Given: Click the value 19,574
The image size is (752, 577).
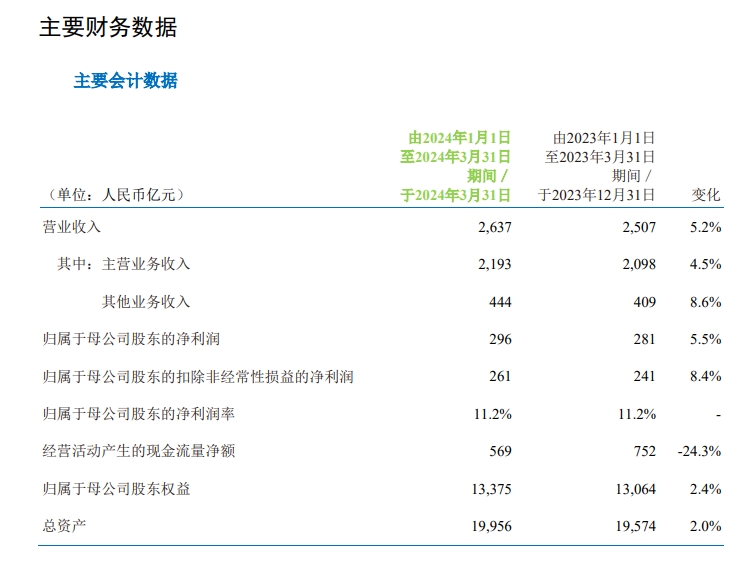Looking at the screenshot, I should point(636,526).
